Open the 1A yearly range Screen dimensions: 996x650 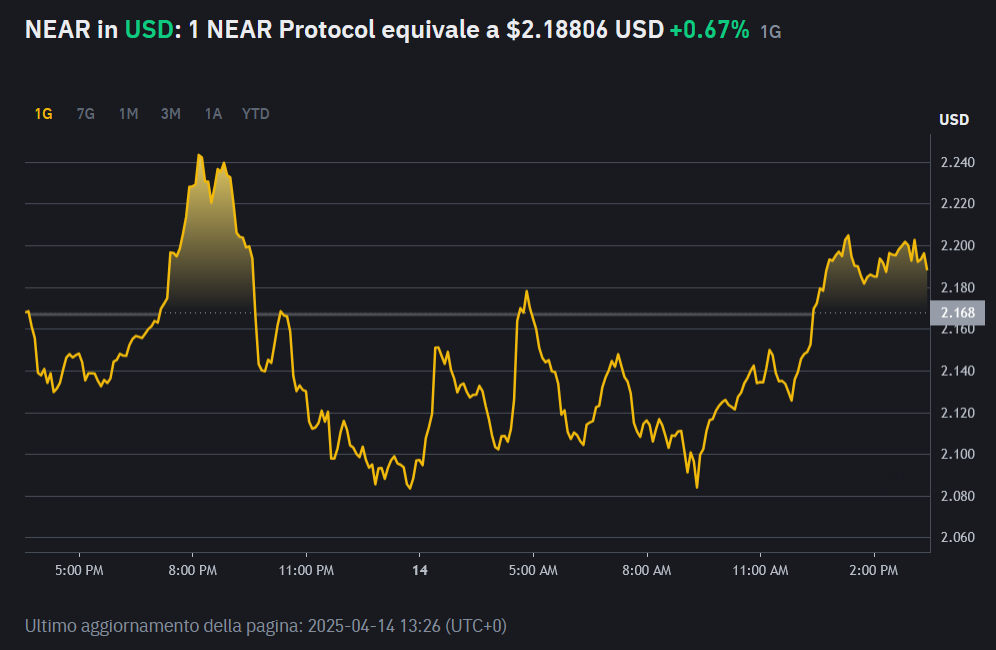[x=213, y=114]
